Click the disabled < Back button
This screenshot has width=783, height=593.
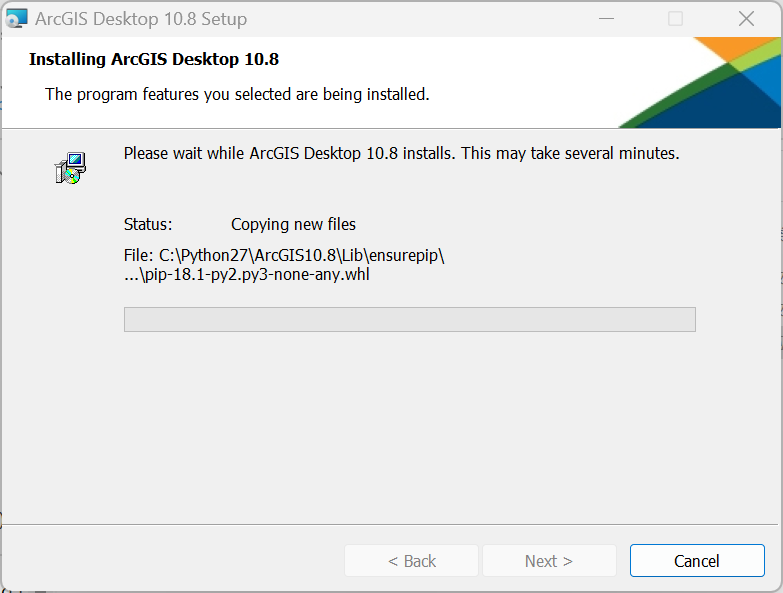click(x=412, y=561)
